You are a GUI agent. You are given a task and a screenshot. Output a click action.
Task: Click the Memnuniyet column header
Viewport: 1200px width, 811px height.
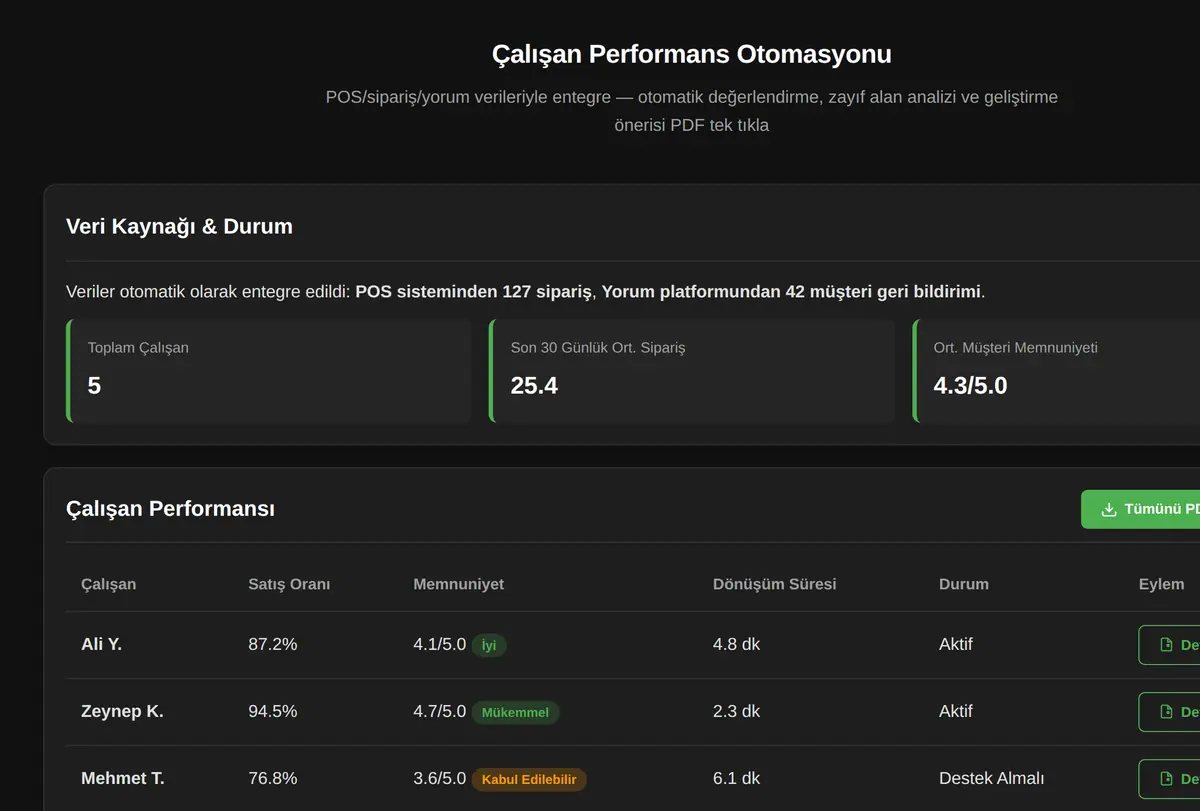458,584
